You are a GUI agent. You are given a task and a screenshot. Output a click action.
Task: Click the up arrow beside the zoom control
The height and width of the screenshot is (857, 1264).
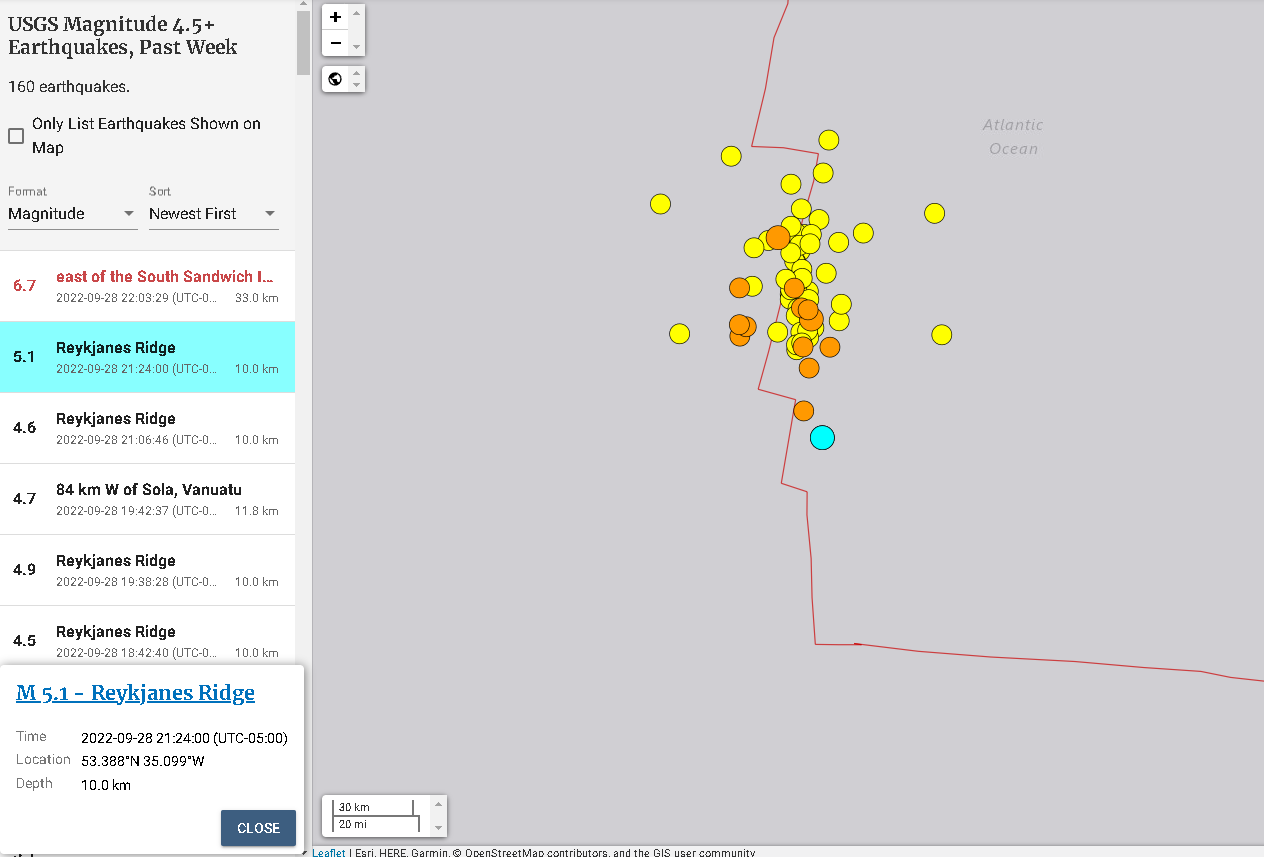pos(357,12)
